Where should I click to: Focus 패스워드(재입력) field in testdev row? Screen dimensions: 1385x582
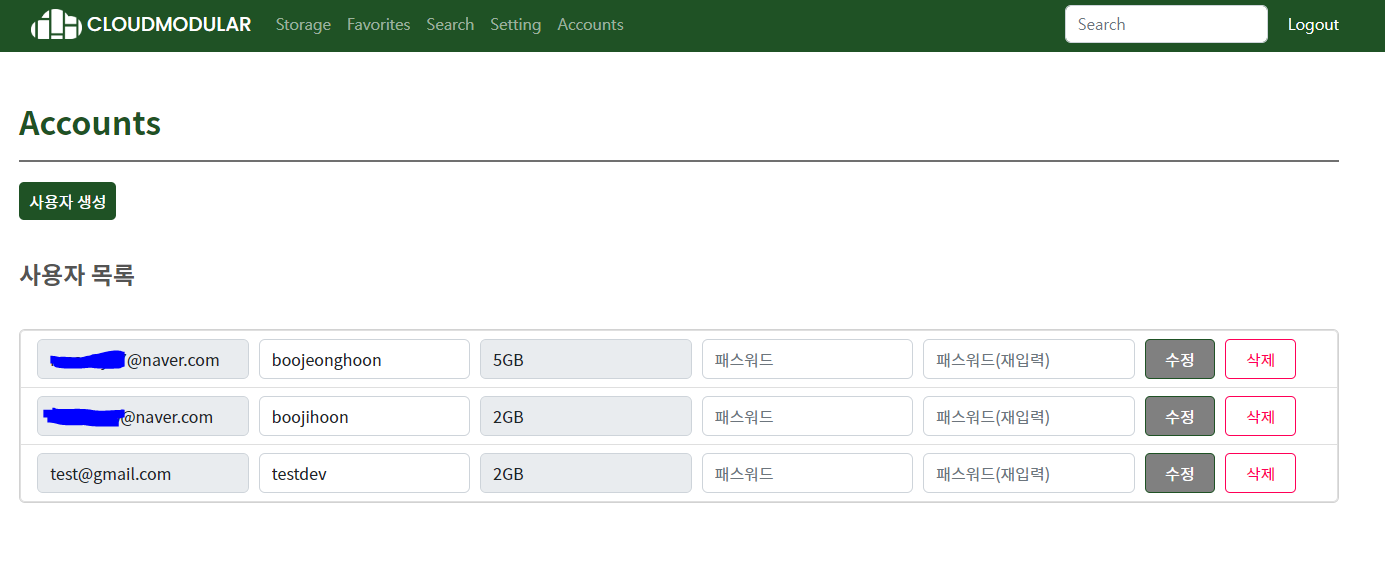1029,473
